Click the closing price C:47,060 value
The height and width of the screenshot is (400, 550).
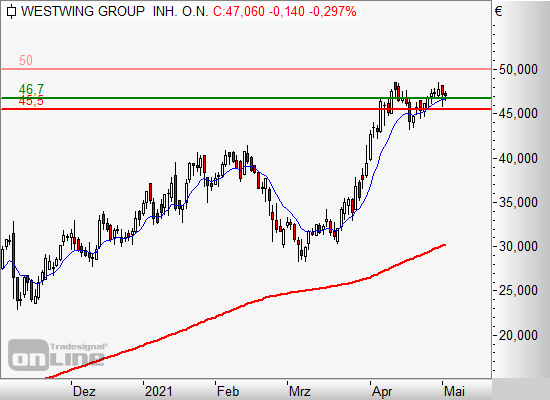point(239,12)
